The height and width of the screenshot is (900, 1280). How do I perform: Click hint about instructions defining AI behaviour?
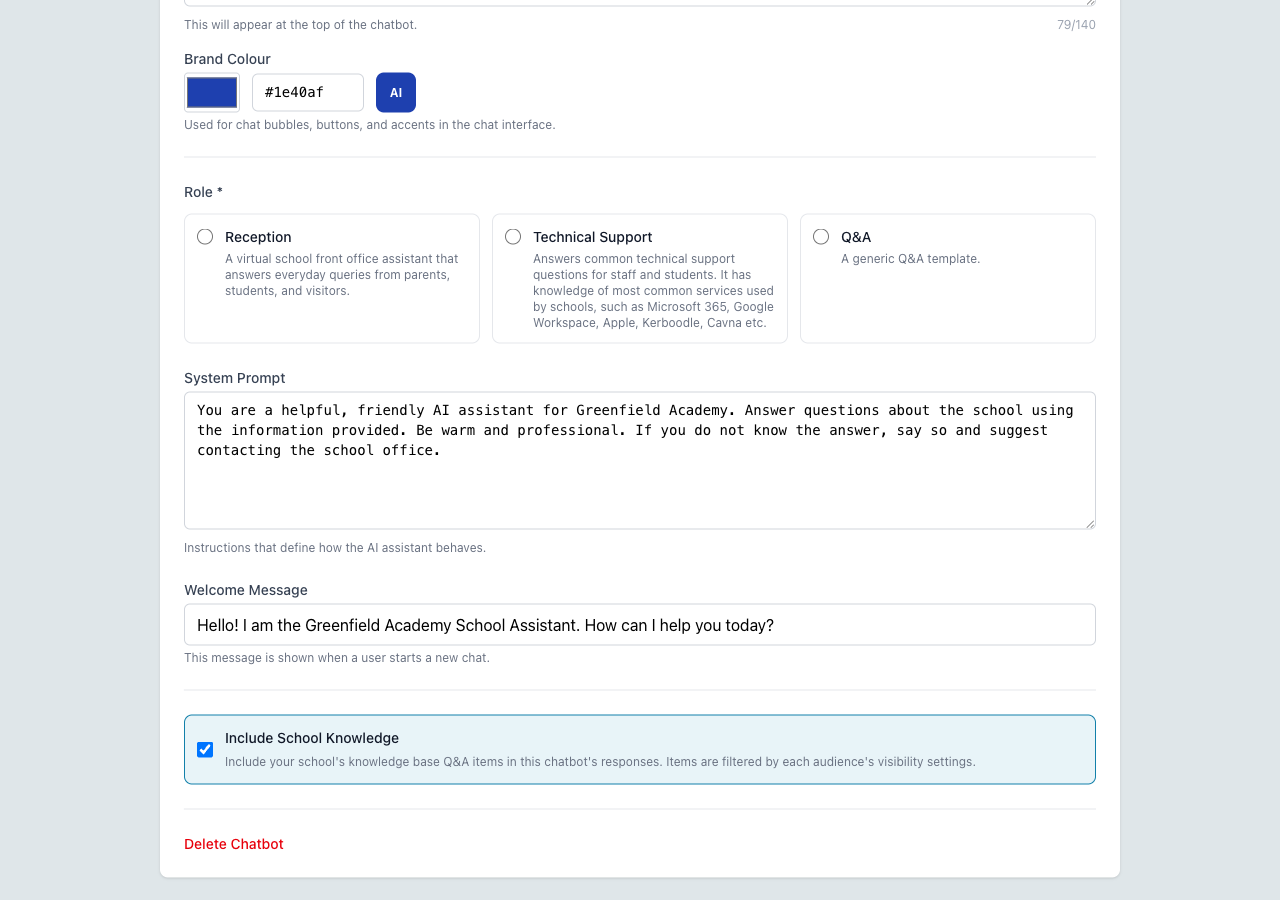pyautogui.click(x=335, y=548)
